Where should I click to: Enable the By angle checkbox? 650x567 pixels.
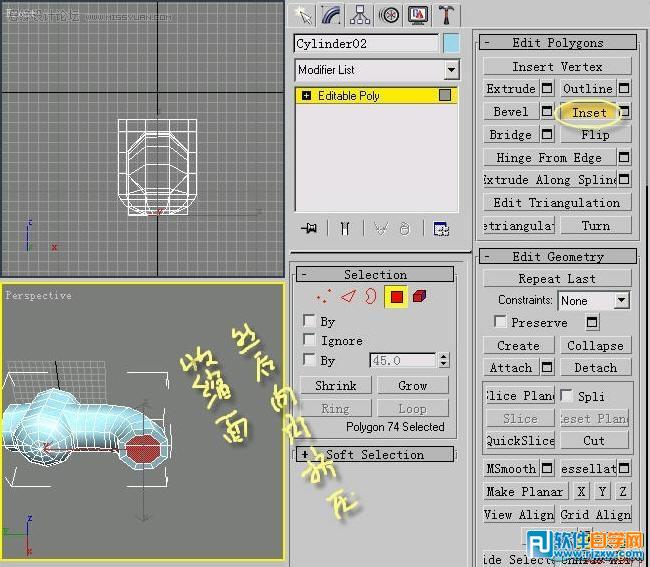pos(309,359)
